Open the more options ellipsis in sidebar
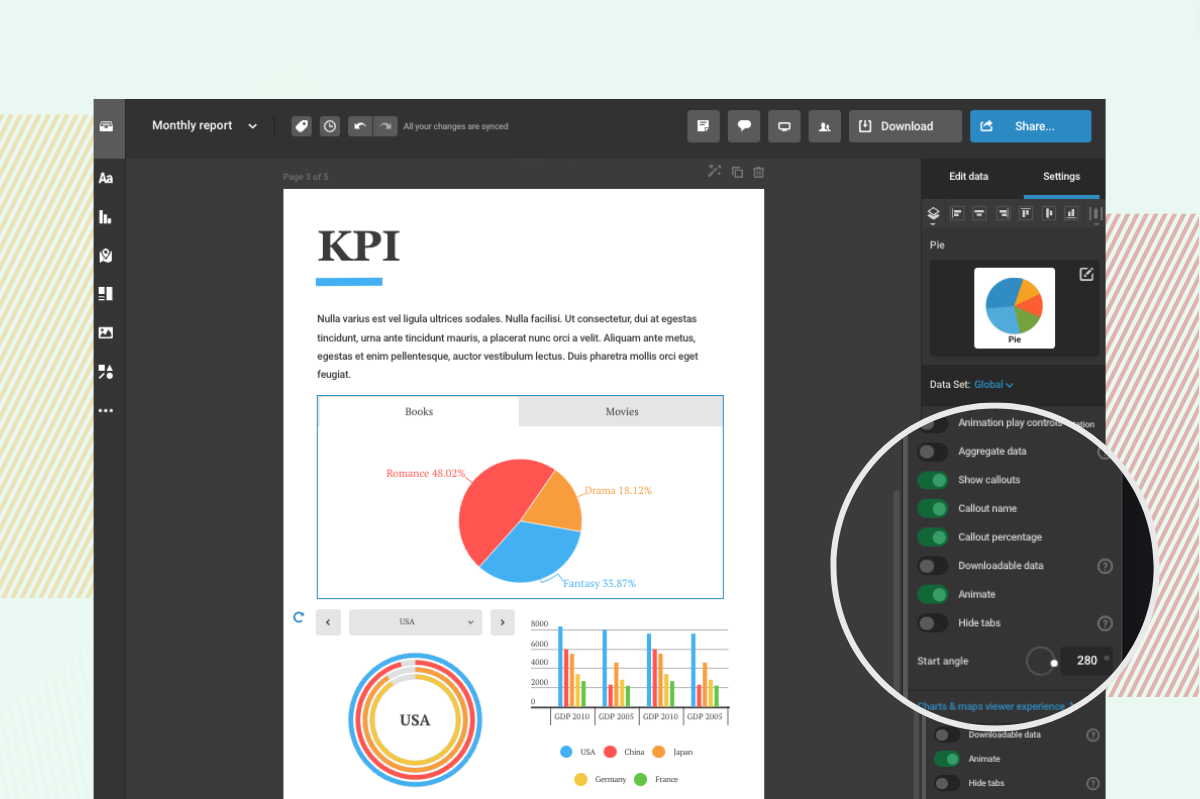1200x799 pixels. click(106, 410)
